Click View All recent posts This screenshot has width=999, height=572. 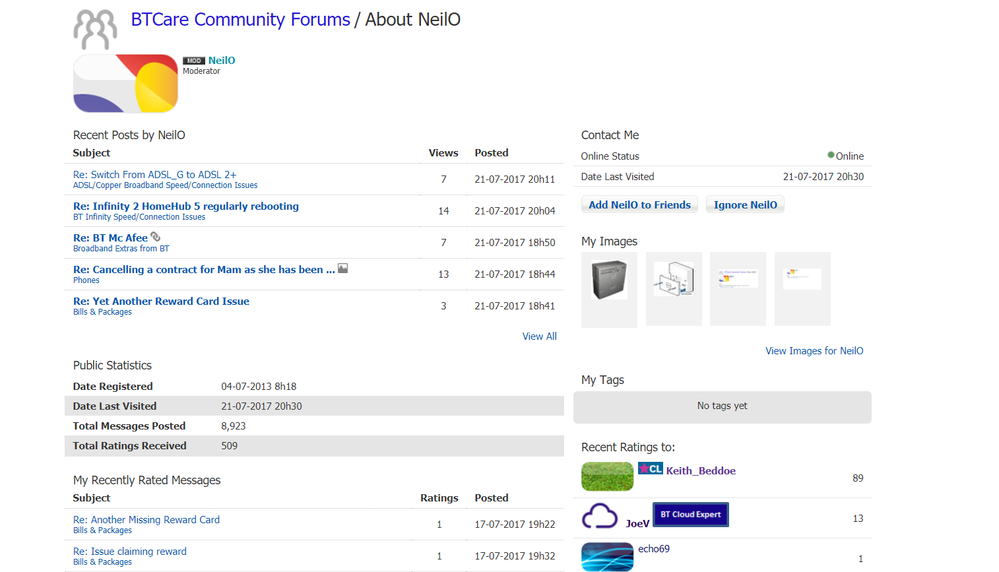click(539, 336)
